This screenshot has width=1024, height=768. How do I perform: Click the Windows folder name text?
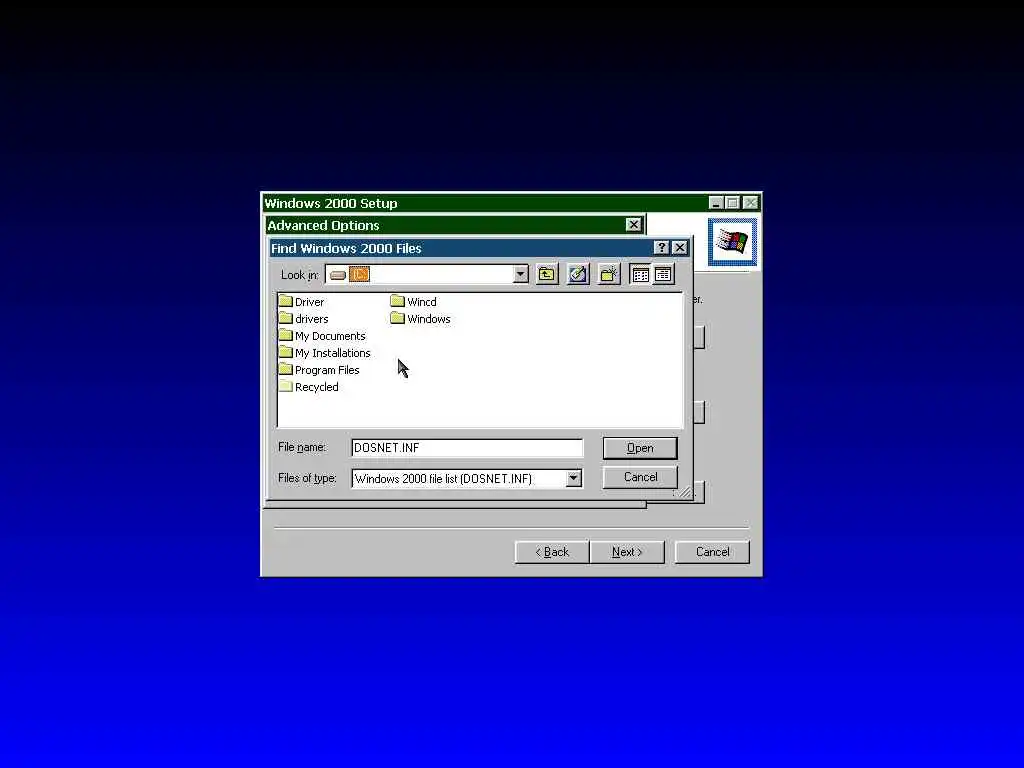pos(429,319)
